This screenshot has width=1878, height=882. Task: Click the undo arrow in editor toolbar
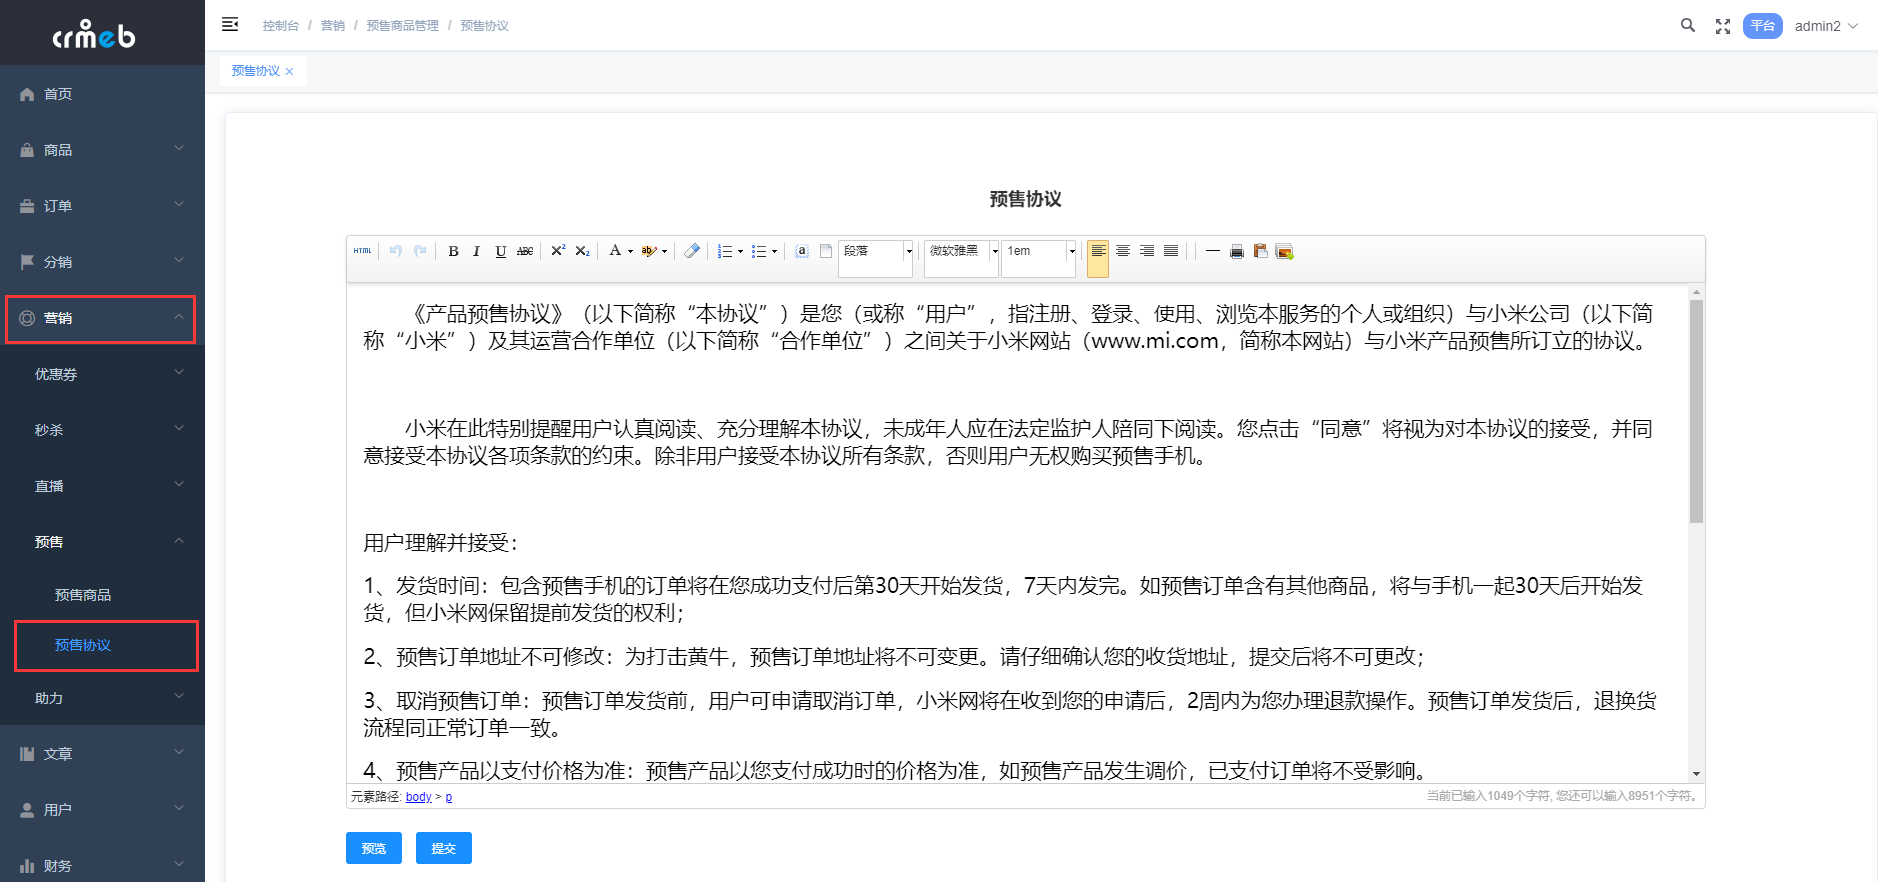396,251
